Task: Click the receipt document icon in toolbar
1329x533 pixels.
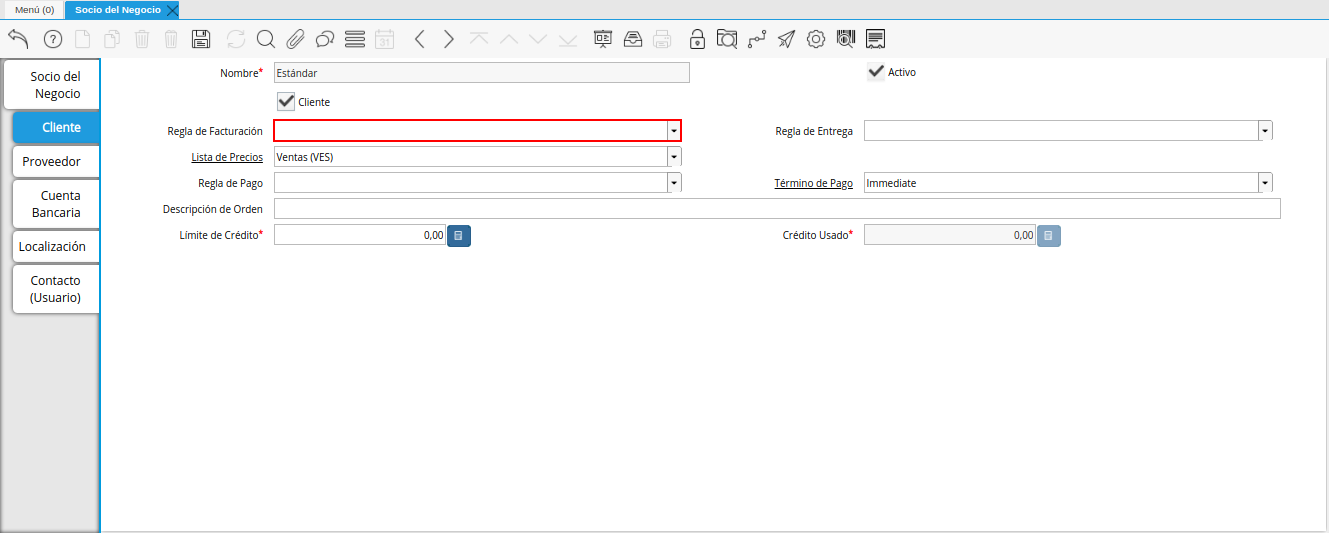Action: click(875, 39)
